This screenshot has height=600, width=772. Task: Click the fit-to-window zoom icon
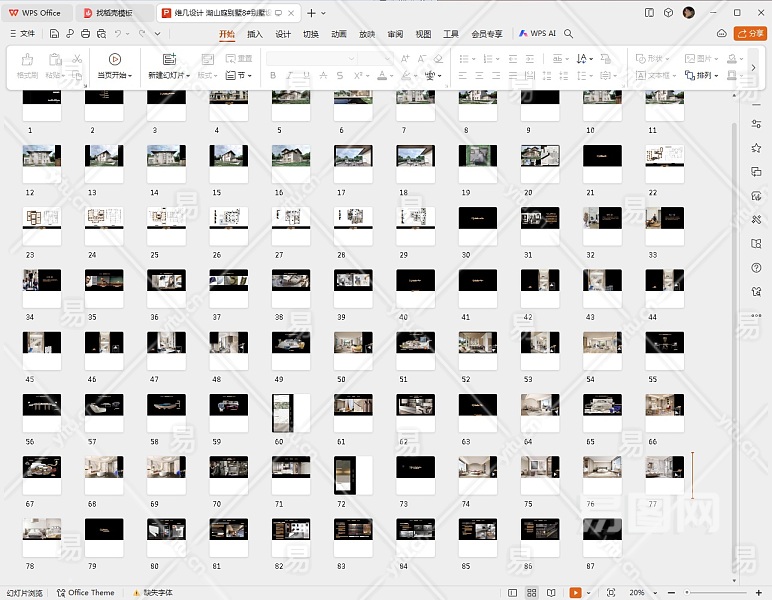coord(611,592)
